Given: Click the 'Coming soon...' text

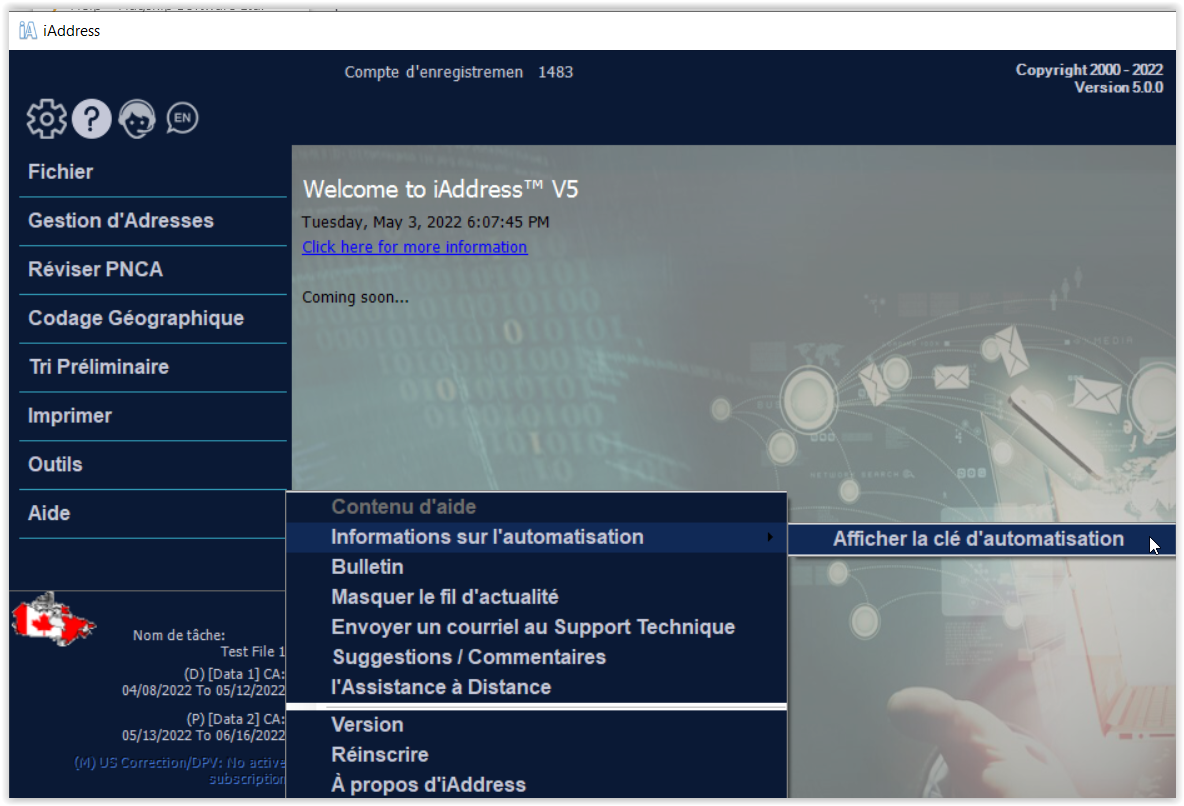Looking at the screenshot, I should pyautogui.click(x=355, y=298).
